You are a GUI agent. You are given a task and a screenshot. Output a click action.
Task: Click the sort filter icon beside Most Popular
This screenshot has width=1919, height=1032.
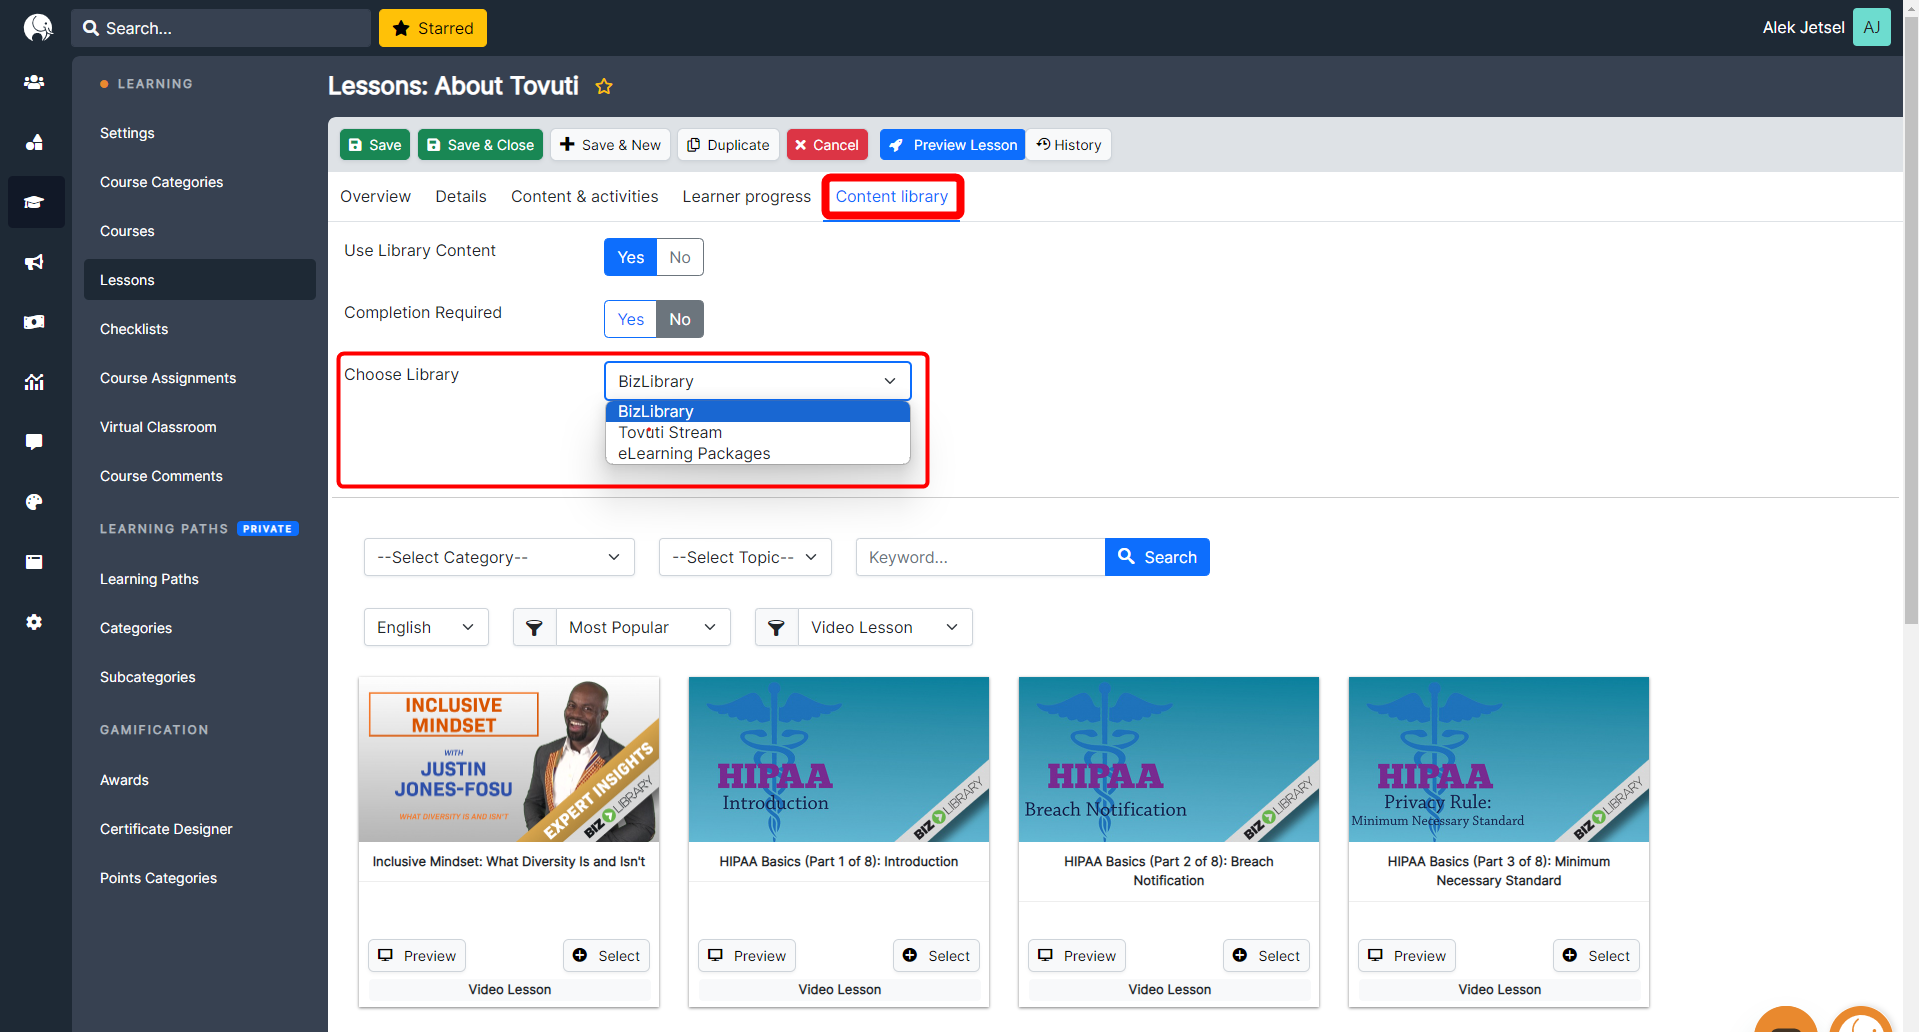point(534,627)
